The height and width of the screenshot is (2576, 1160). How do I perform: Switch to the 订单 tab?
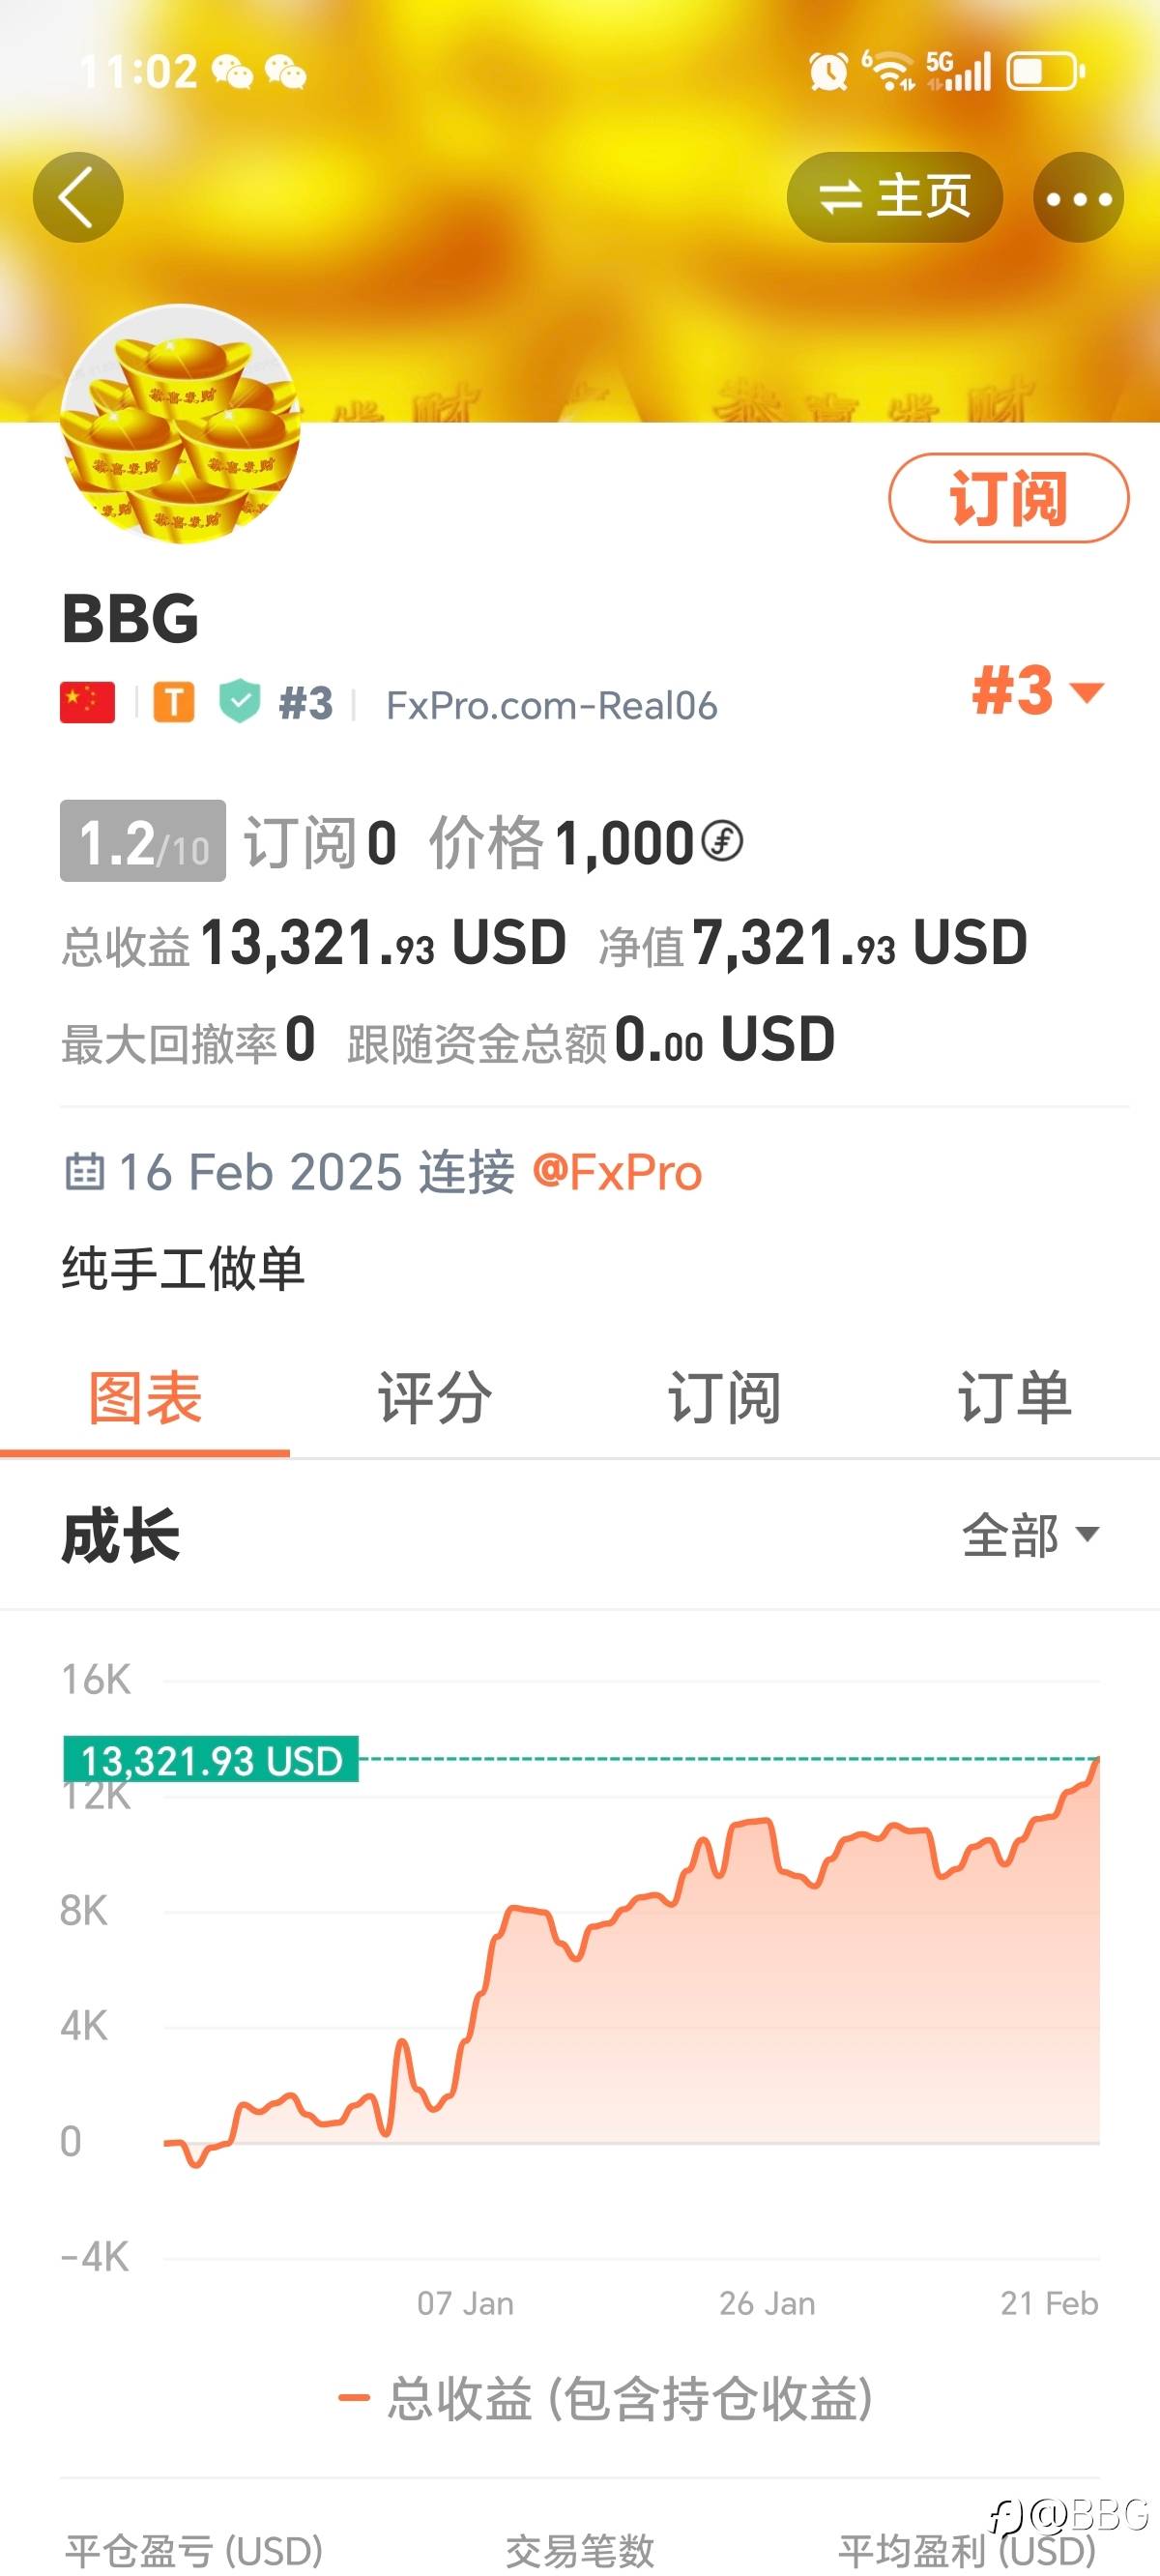click(x=1014, y=1397)
